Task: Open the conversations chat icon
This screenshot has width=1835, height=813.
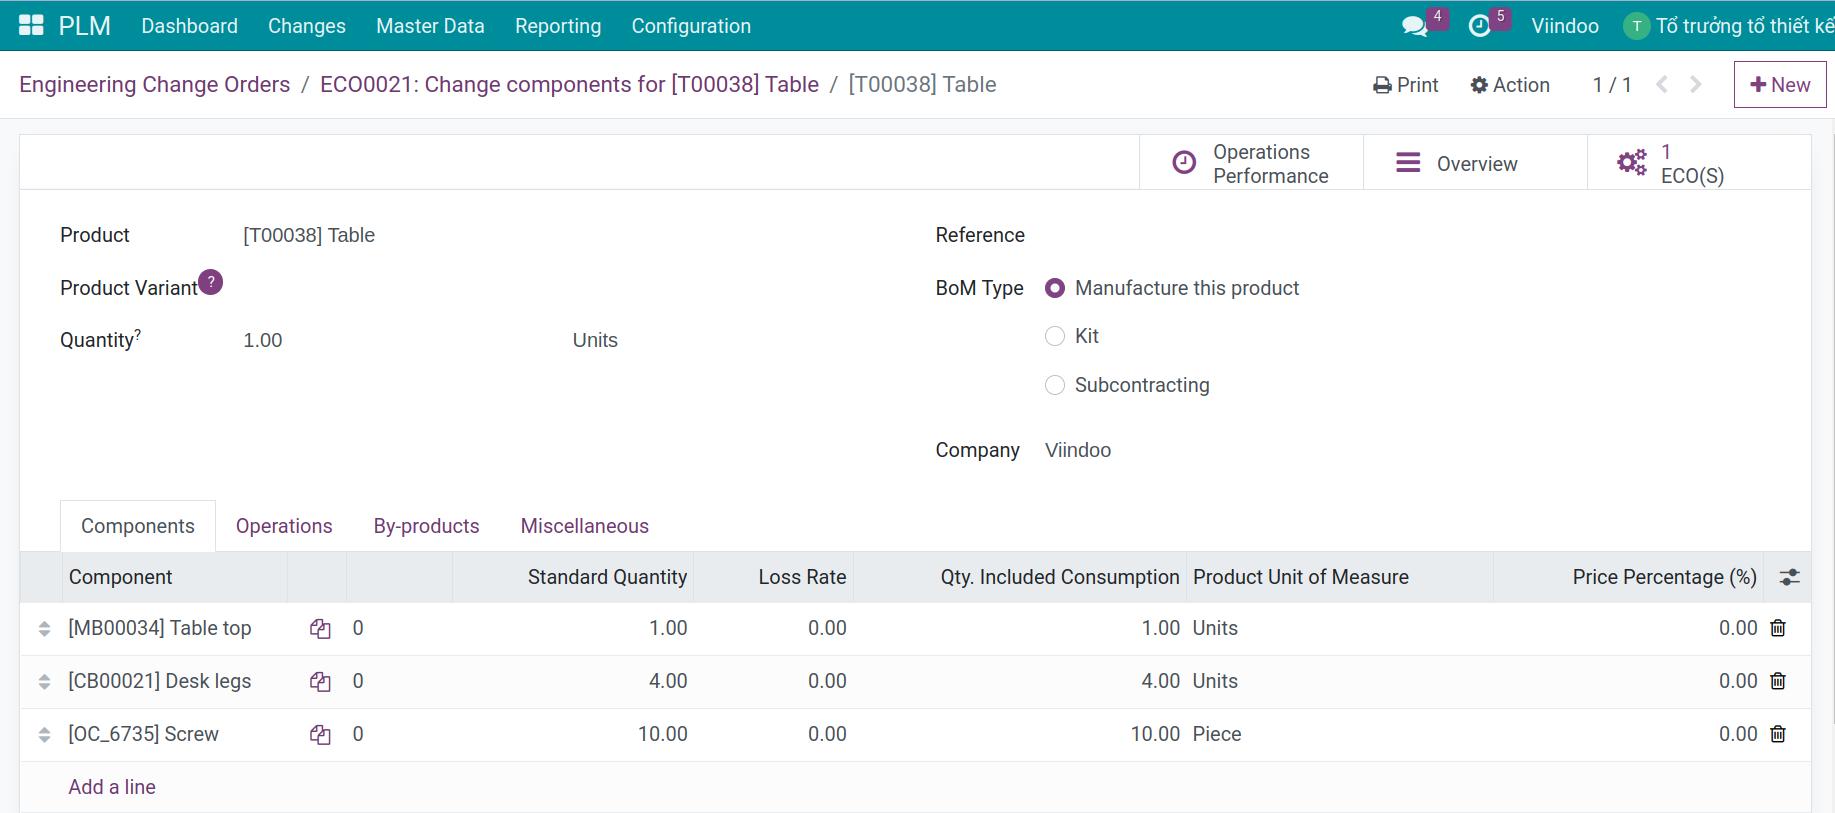Action: pos(1414,27)
